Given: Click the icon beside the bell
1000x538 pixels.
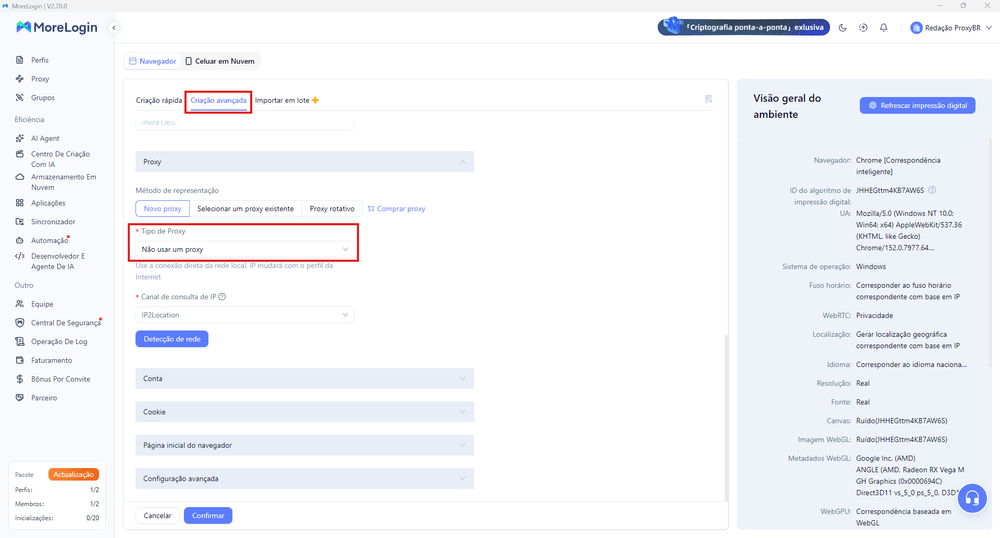Looking at the screenshot, I should click(x=863, y=27).
